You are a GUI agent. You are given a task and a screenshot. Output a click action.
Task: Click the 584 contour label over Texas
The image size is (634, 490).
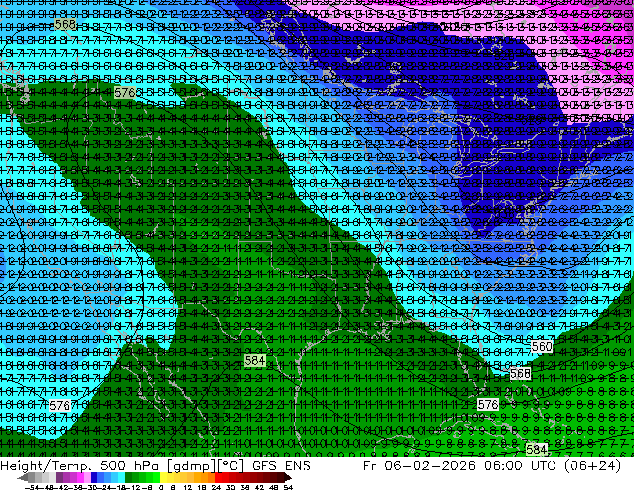(255, 360)
